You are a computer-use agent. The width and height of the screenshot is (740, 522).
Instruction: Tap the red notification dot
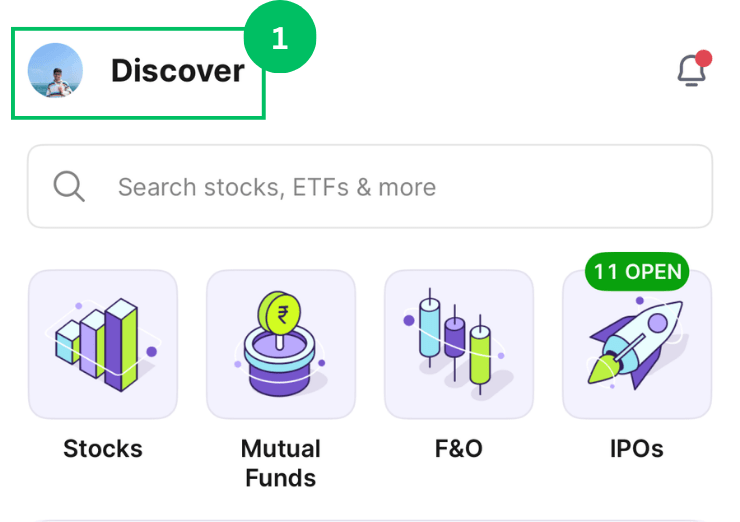(703, 58)
